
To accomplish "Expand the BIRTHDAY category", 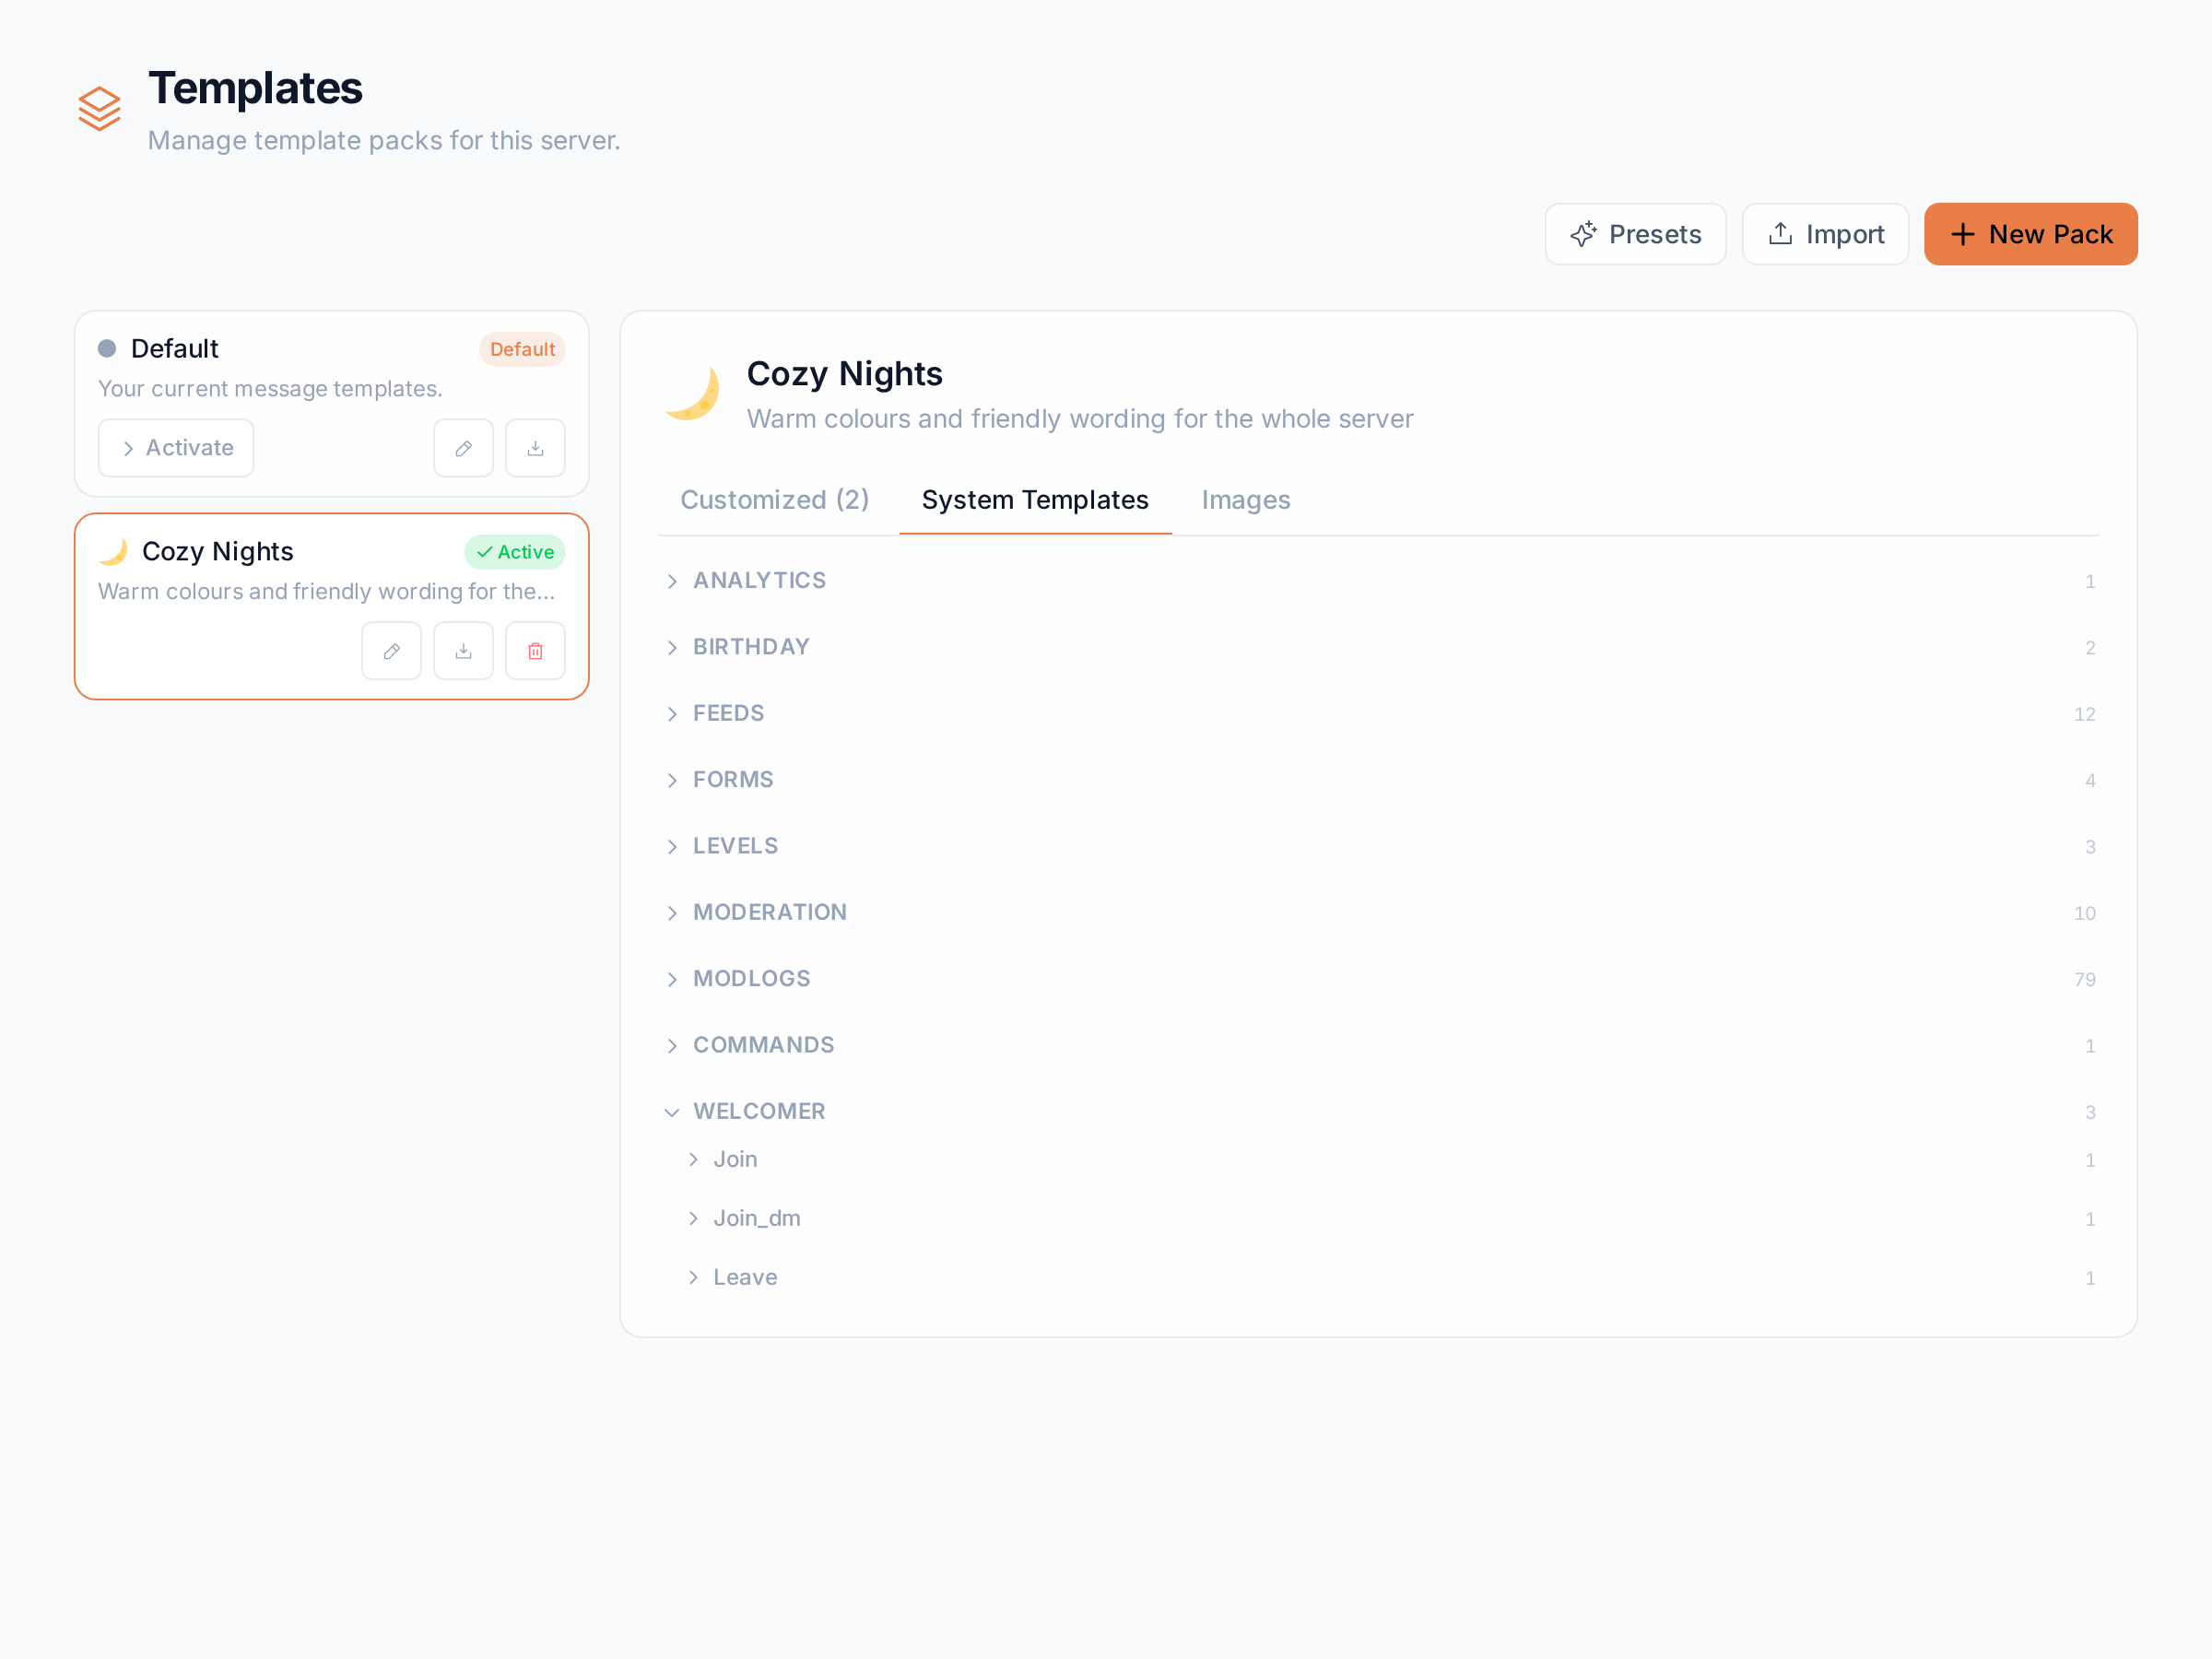I will [x=1378, y=647].
